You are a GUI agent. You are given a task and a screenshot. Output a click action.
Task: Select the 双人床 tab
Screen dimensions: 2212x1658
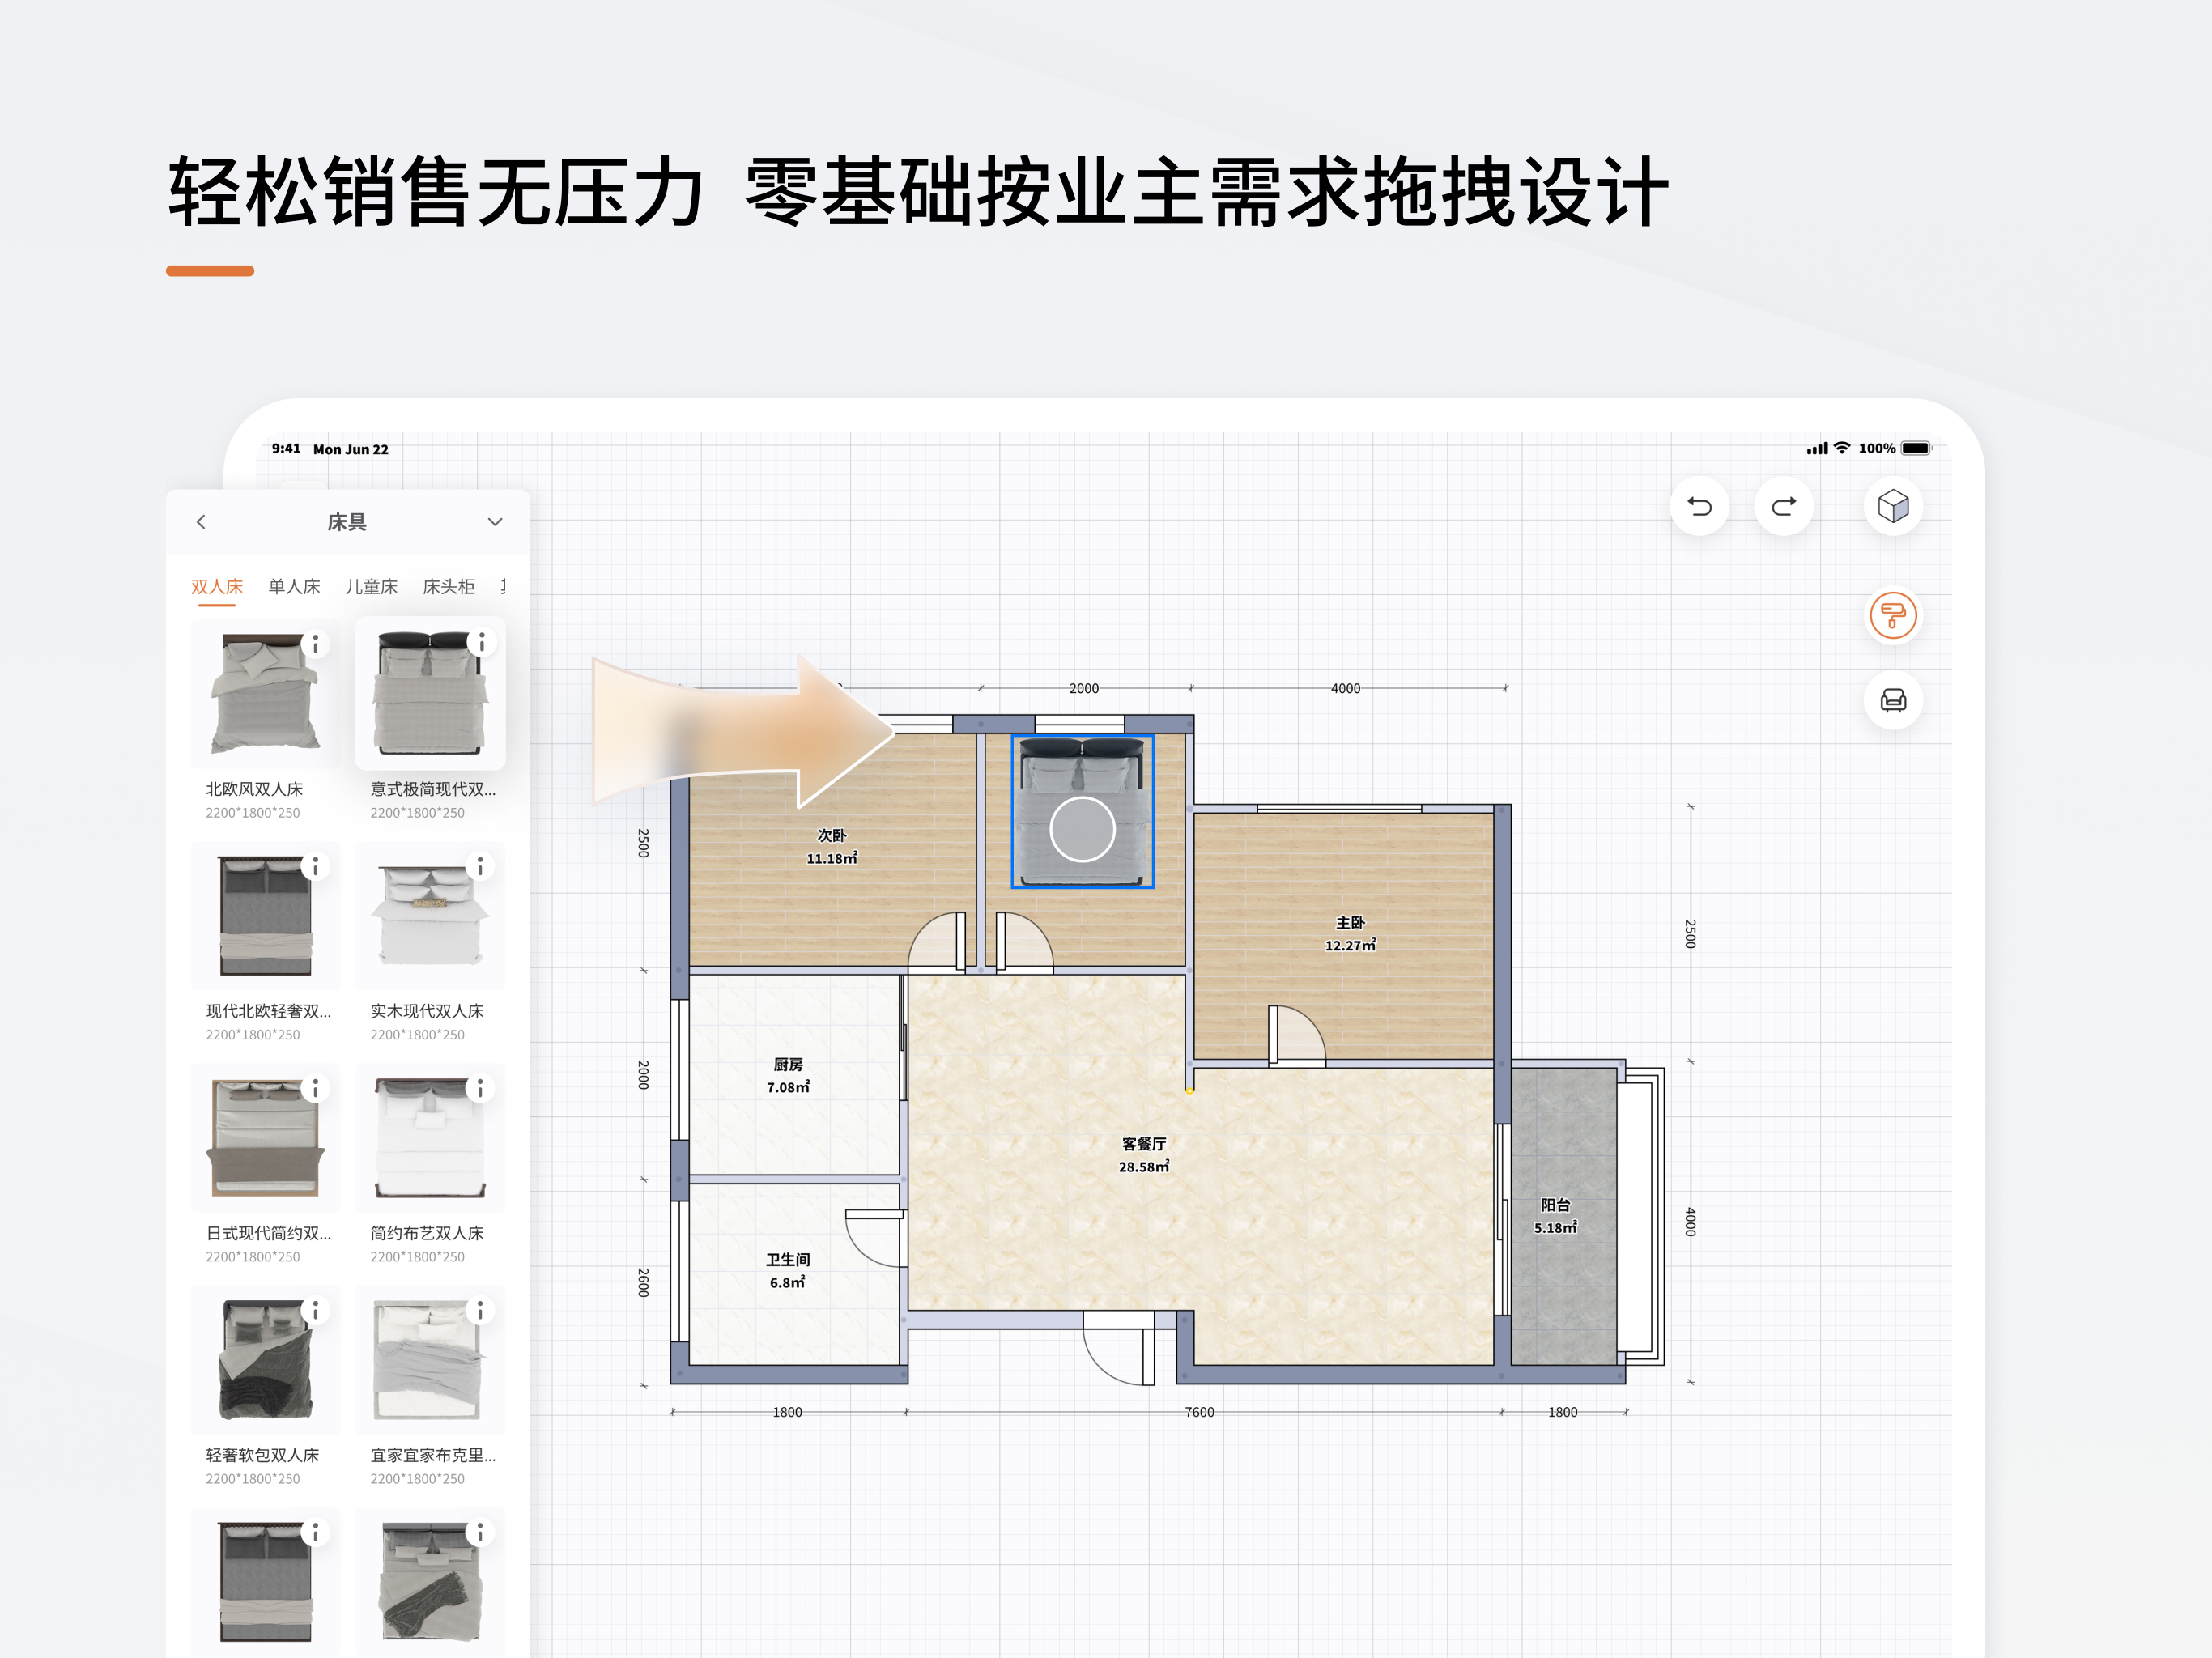pyautogui.click(x=217, y=587)
